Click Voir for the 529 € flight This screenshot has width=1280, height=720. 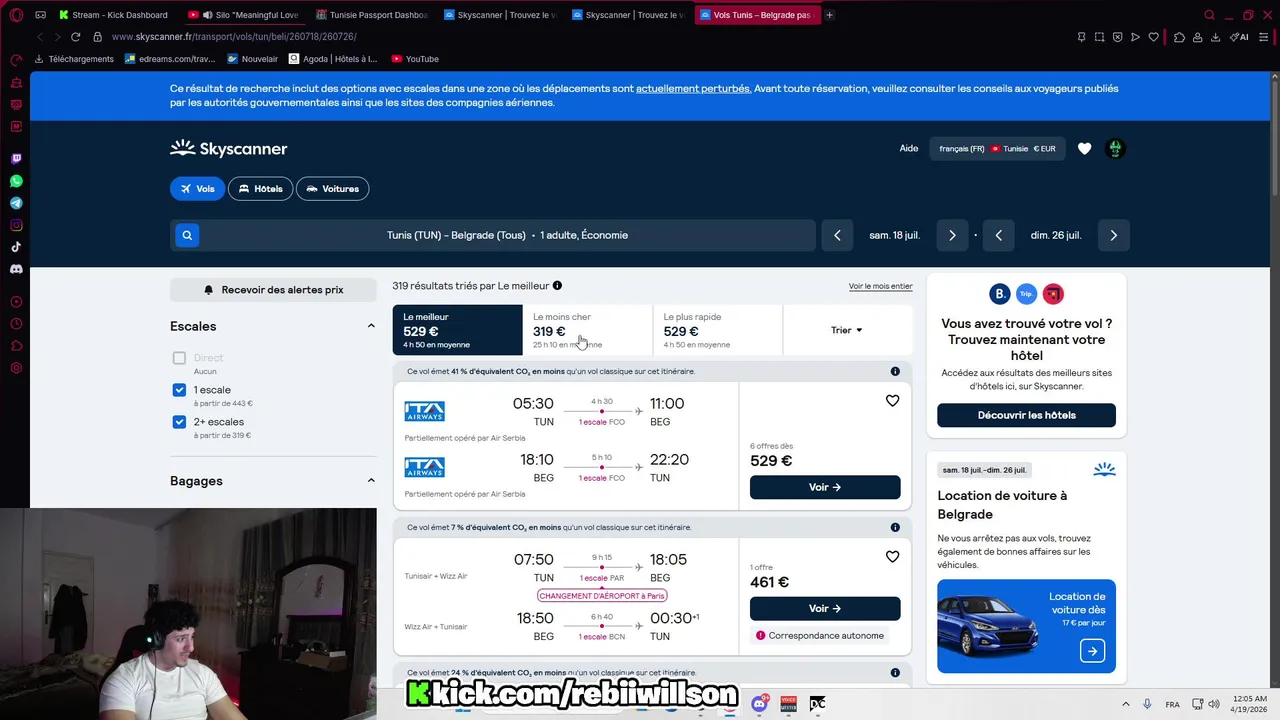825,487
